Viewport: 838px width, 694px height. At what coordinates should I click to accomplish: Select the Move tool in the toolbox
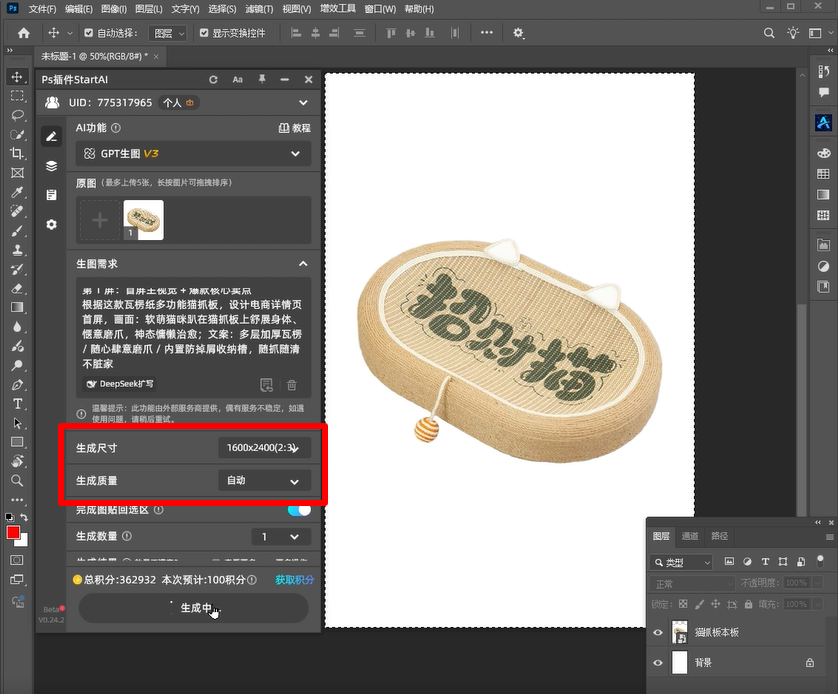[17, 77]
